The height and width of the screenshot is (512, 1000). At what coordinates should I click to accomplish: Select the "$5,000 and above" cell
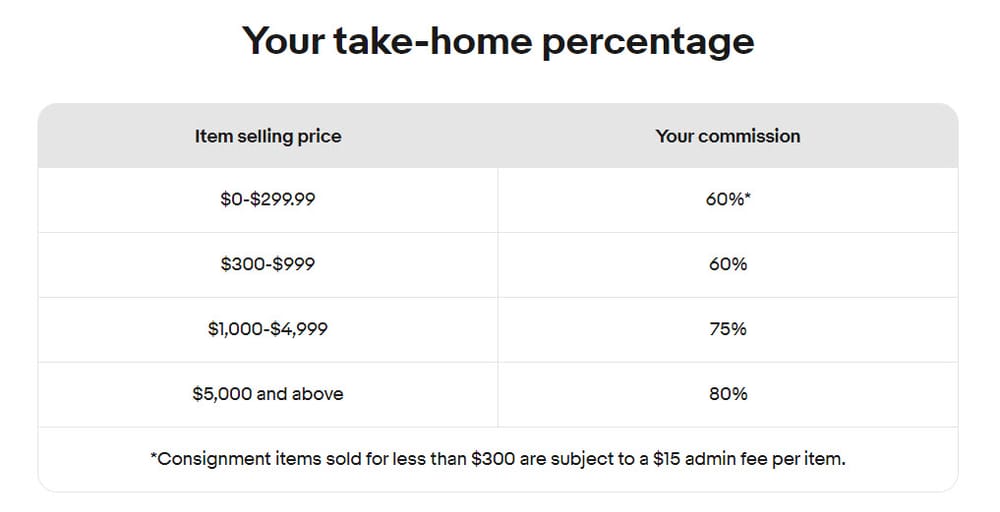click(268, 394)
